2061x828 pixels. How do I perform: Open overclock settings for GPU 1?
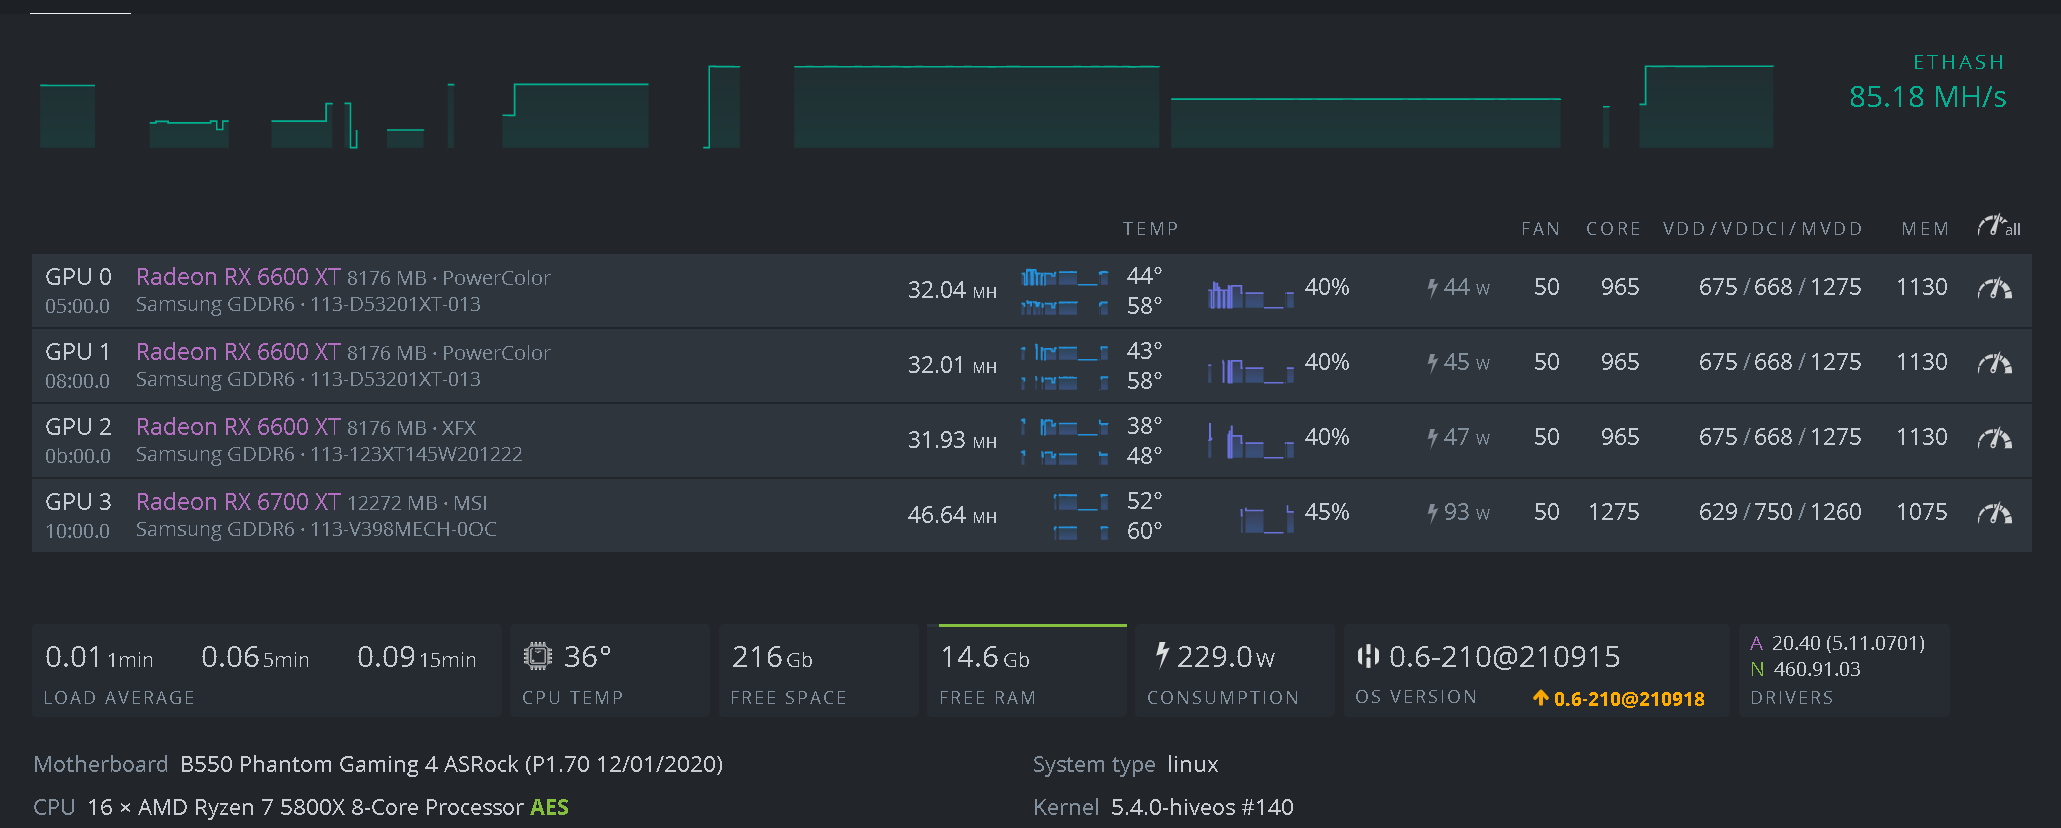(x=1994, y=364)
